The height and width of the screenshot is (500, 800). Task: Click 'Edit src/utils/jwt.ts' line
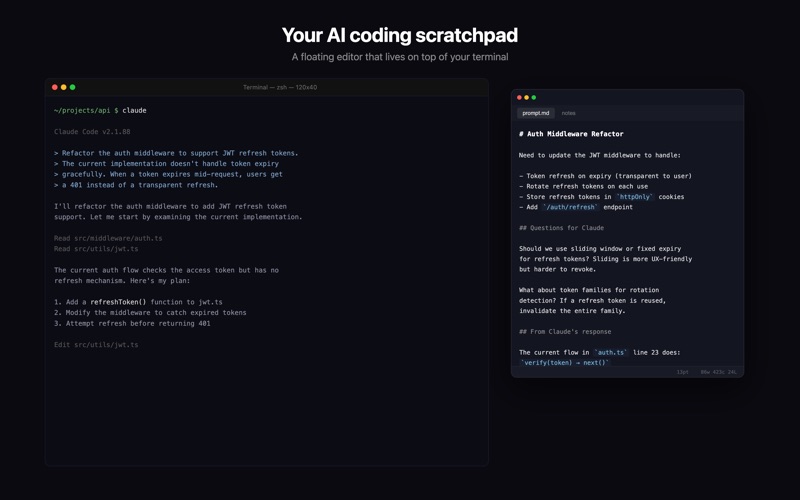pyautogui.click(x=96, y=345)
